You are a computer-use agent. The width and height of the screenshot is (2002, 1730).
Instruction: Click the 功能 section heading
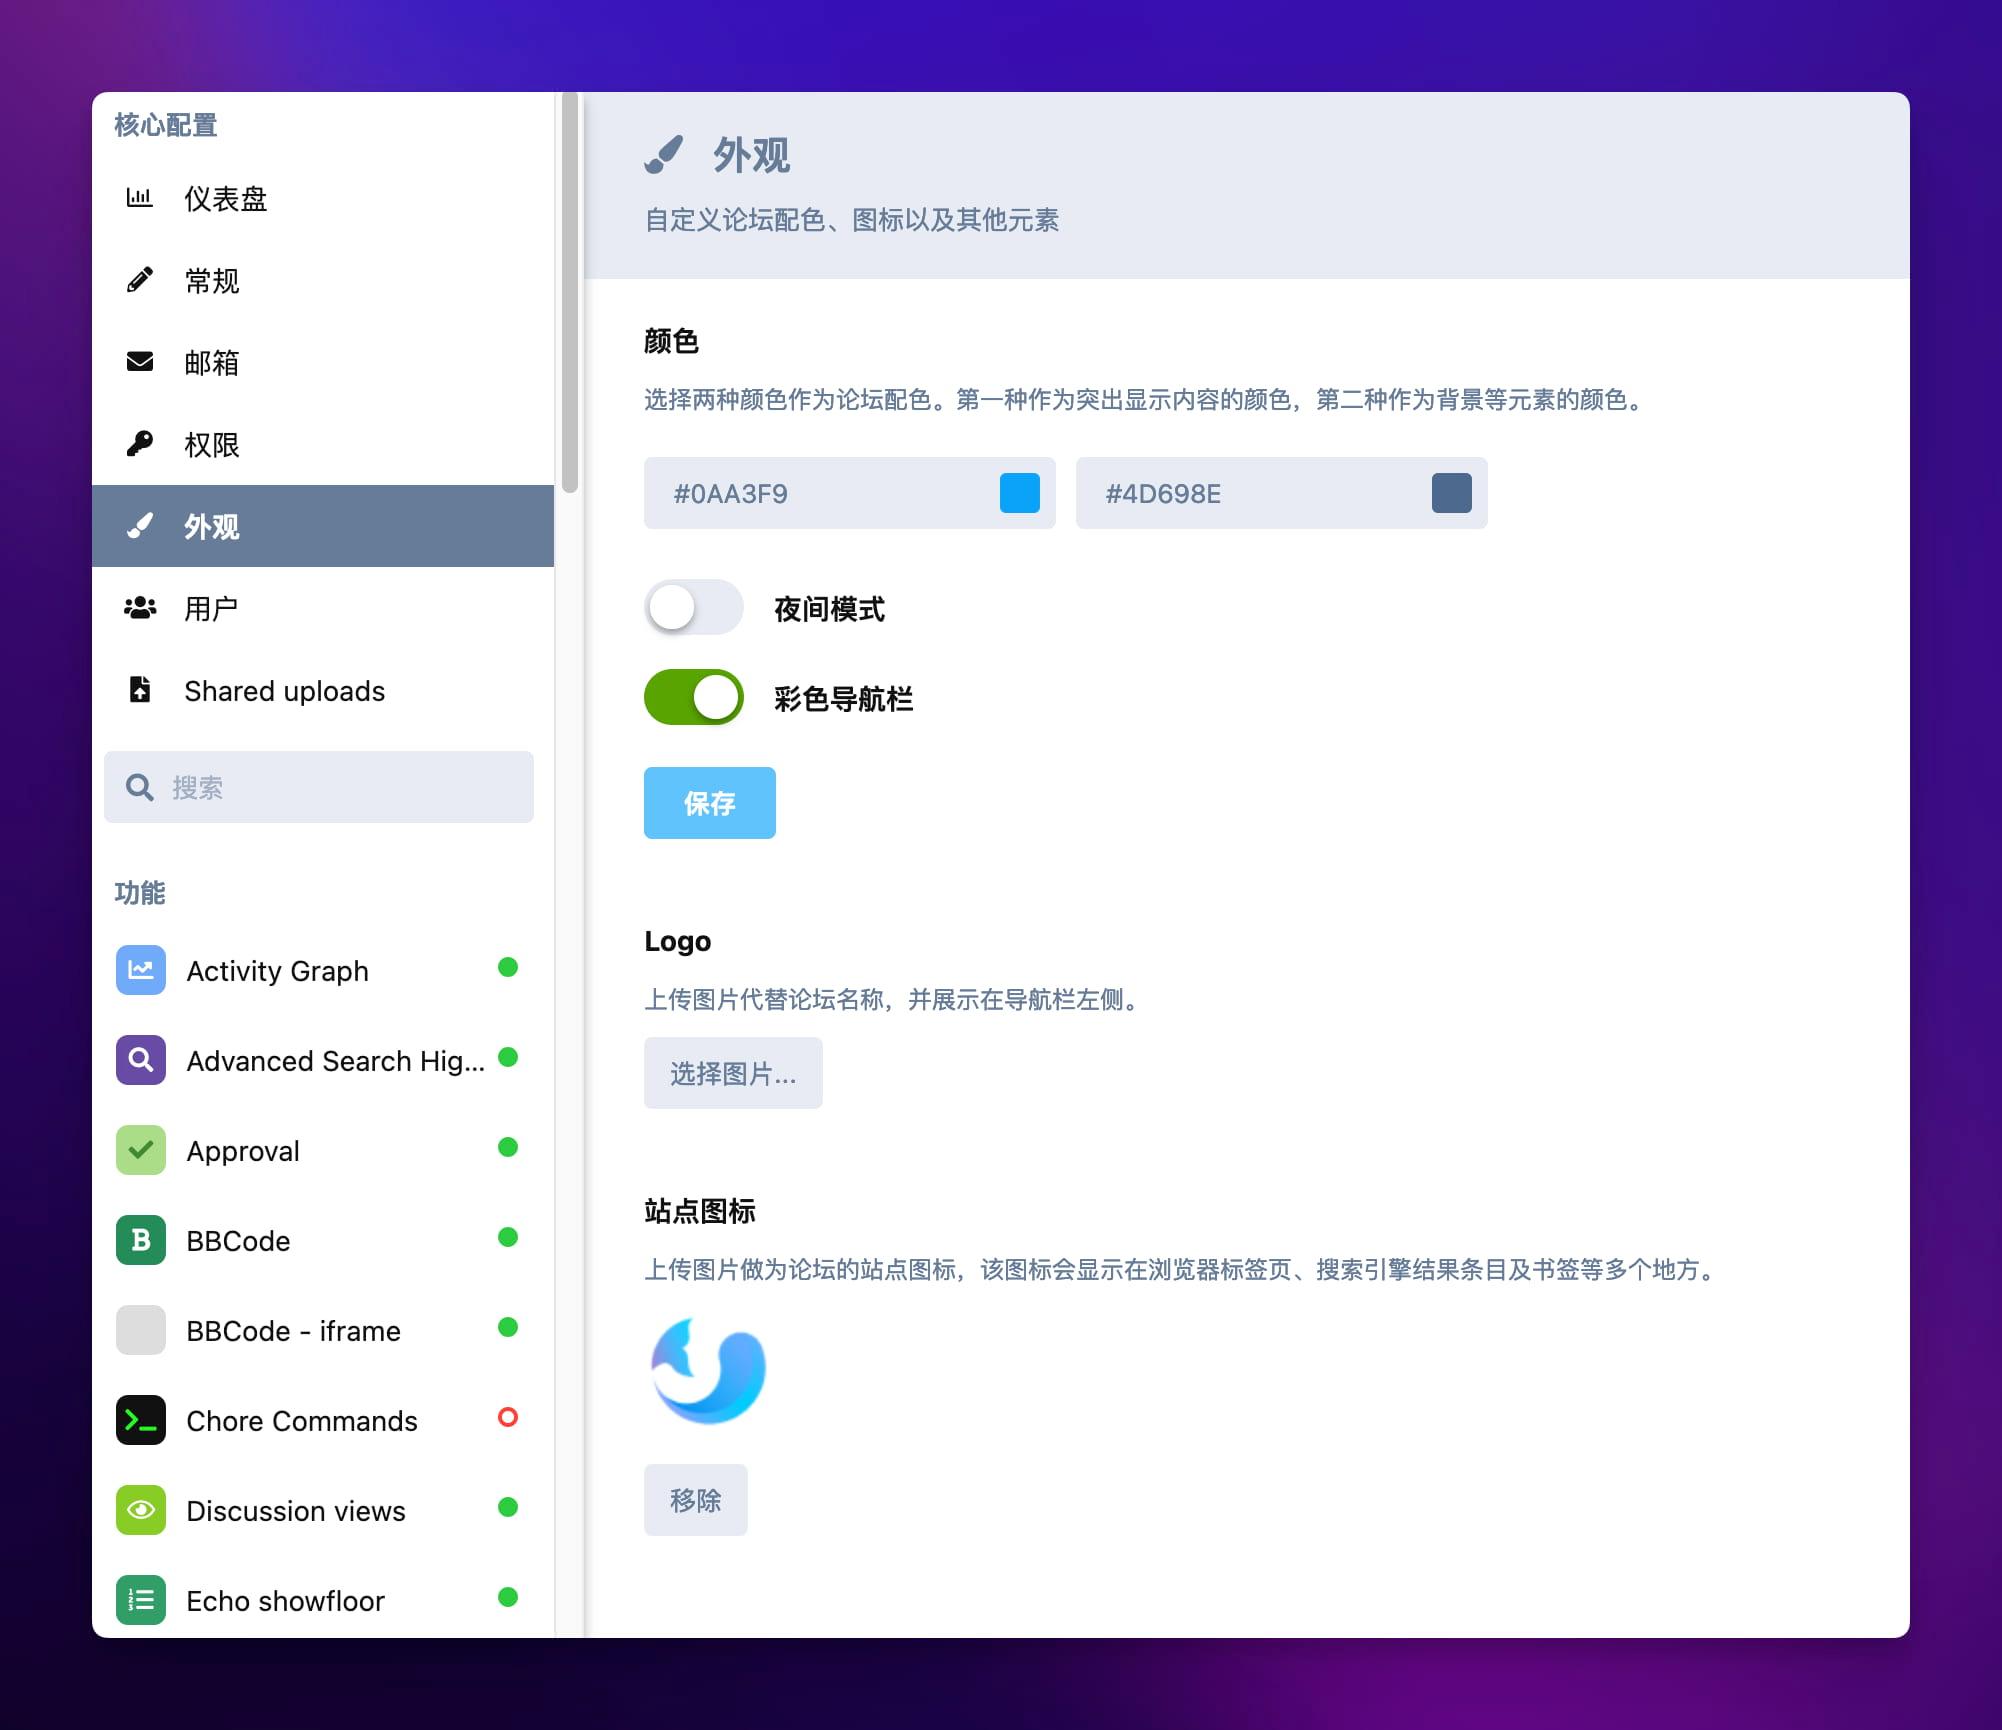(x=140, y=893)
